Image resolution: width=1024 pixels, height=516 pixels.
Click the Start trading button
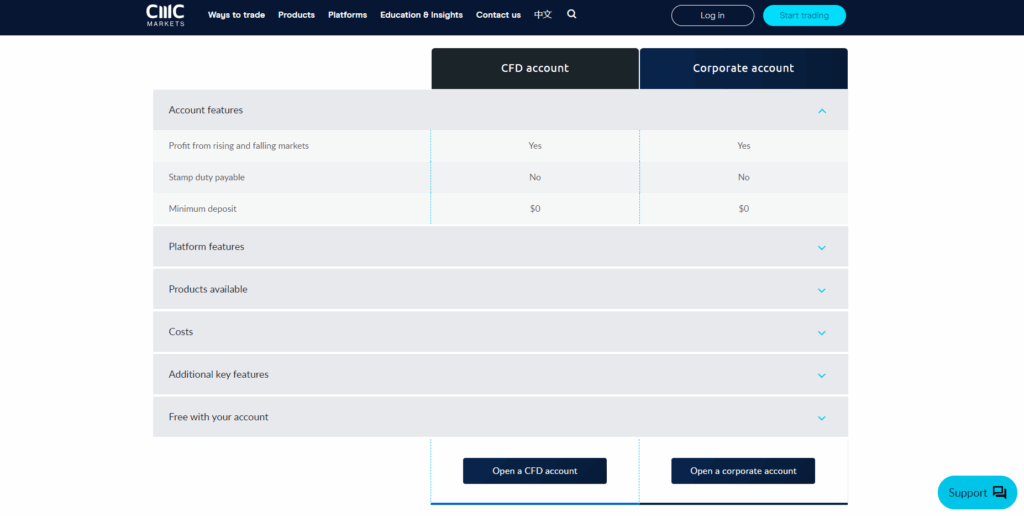pyautogui.click(x=804, y=15)
